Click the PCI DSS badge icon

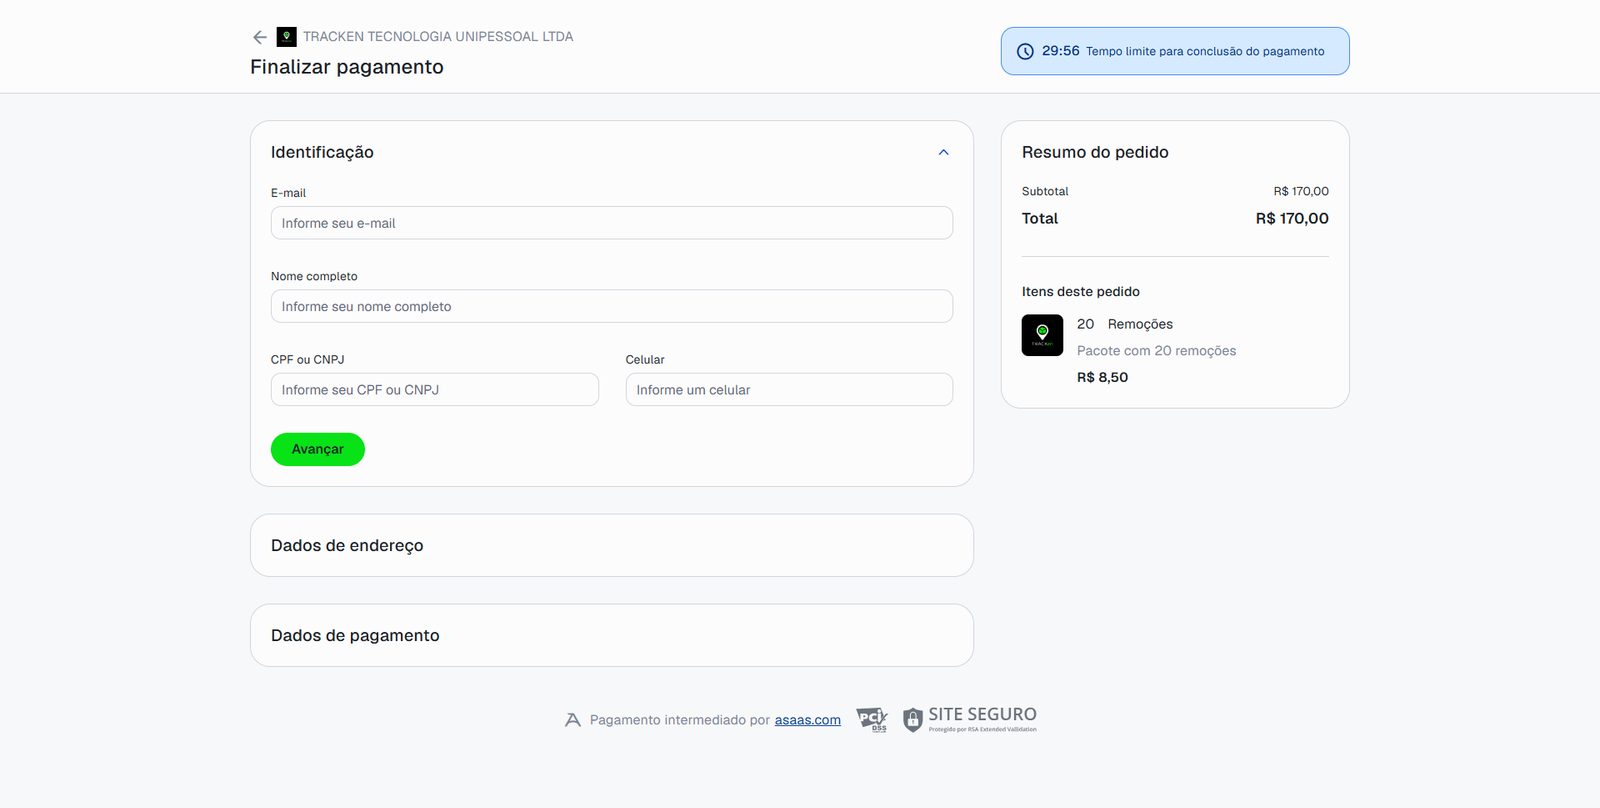(x=872, y=720)
